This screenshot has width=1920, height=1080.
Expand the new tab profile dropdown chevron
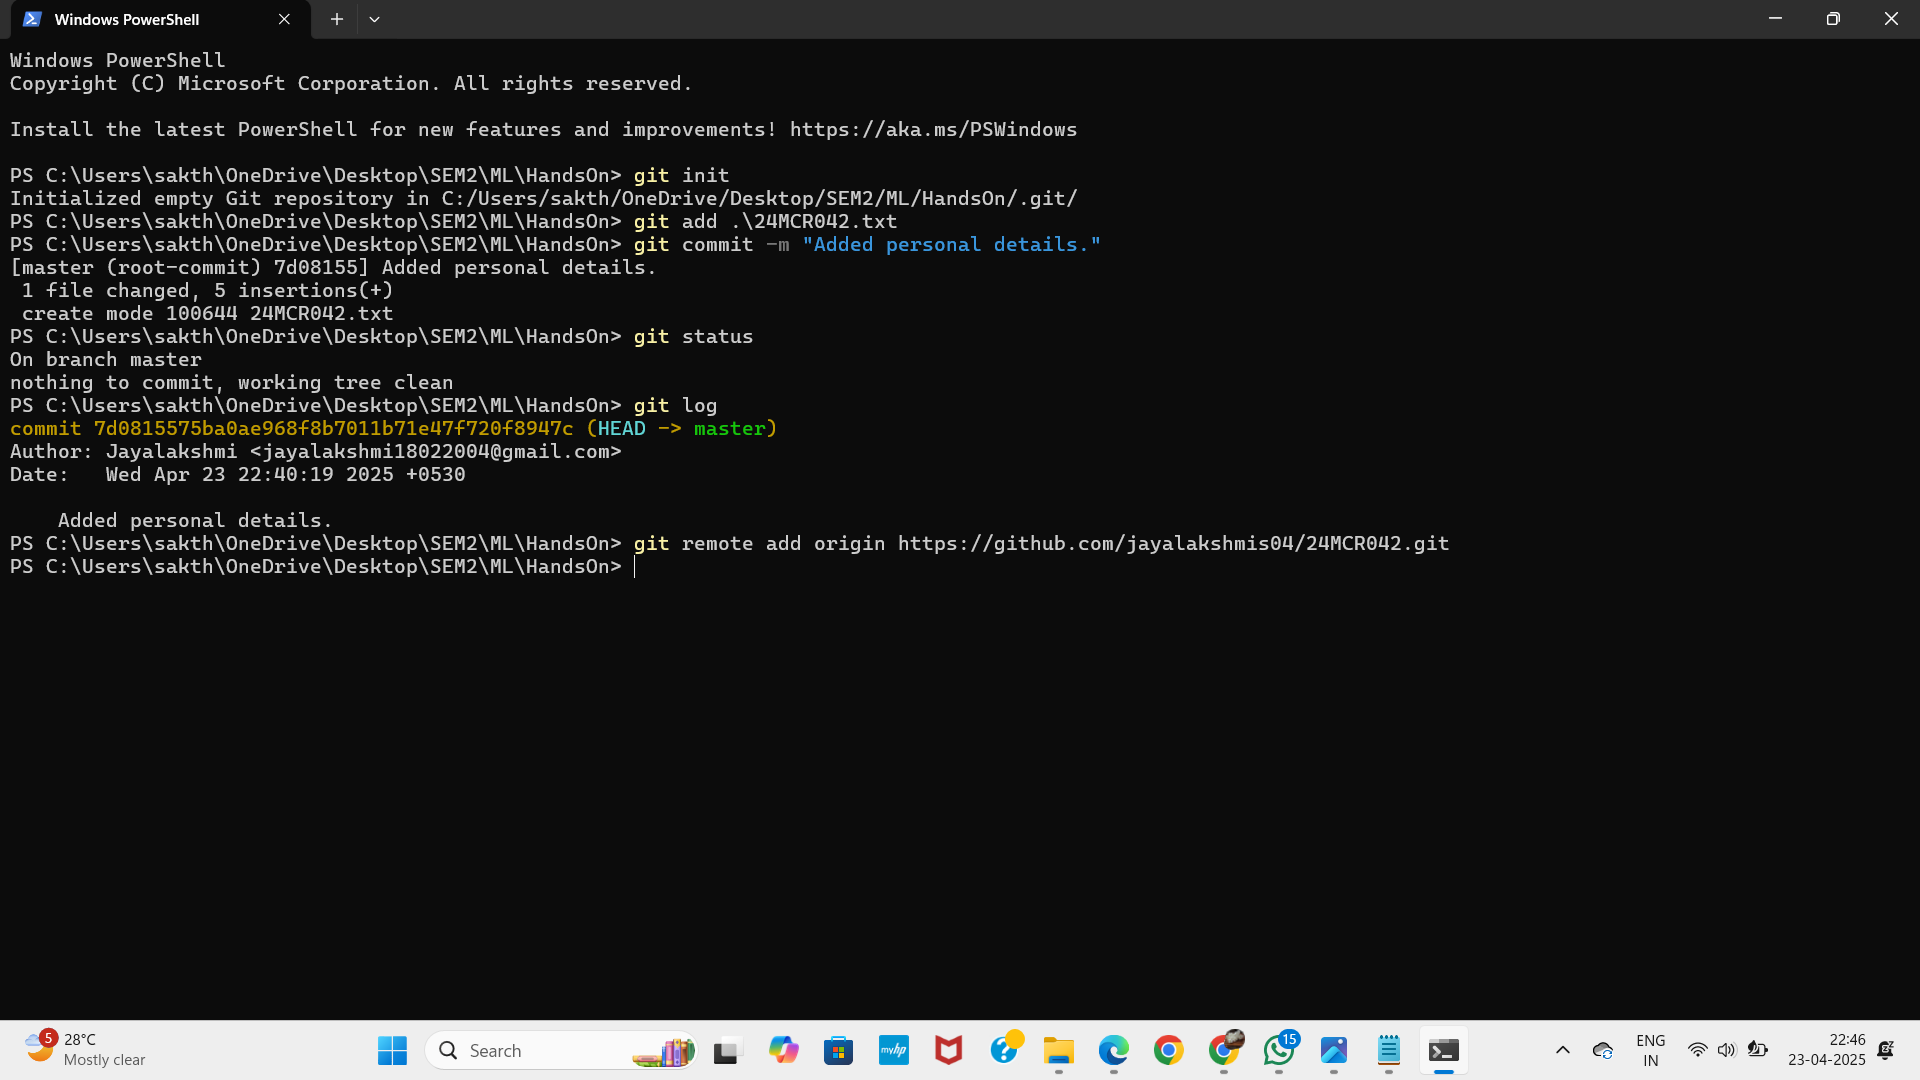coord(374,19)
